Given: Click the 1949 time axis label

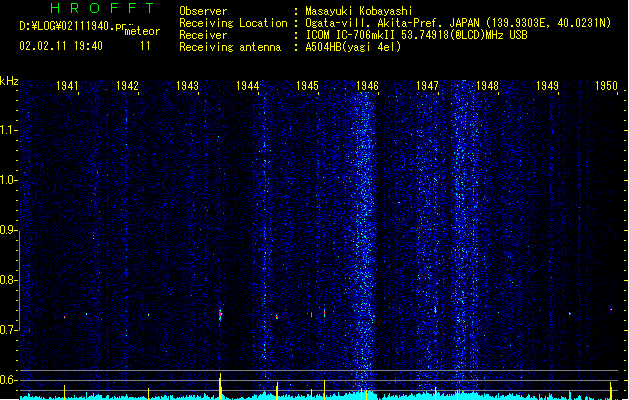Looking at the screenshot, I should (548, 85).
